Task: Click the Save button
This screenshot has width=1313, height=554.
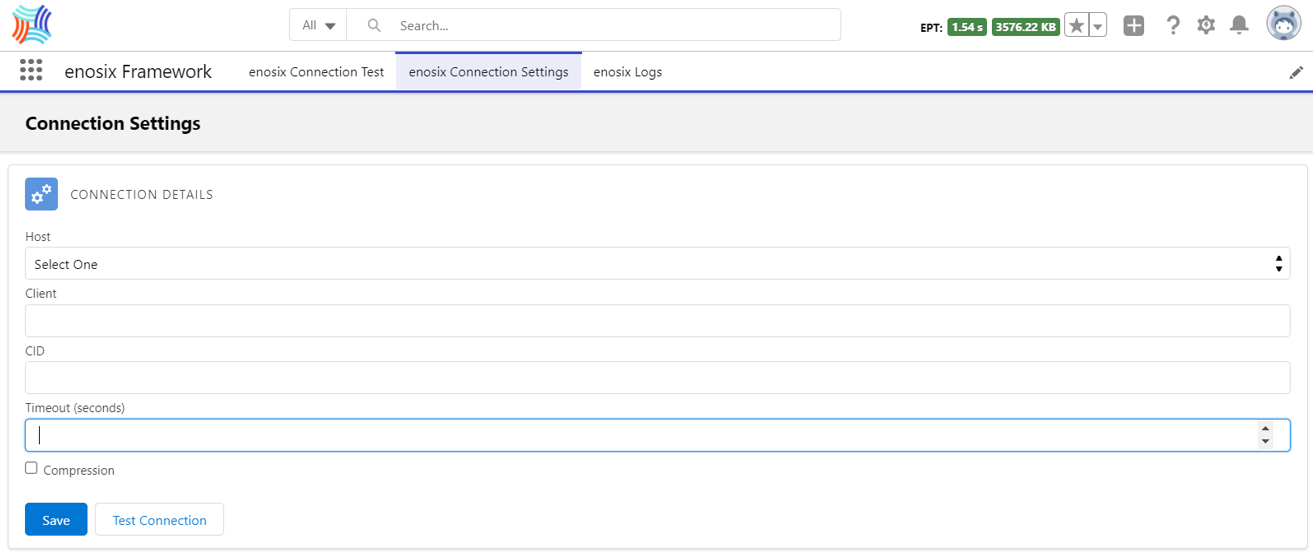Action: 56,520
